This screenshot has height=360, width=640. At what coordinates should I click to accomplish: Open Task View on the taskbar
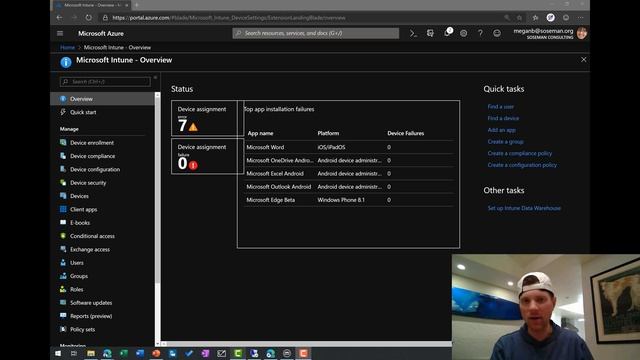click(x=74, y=353)
